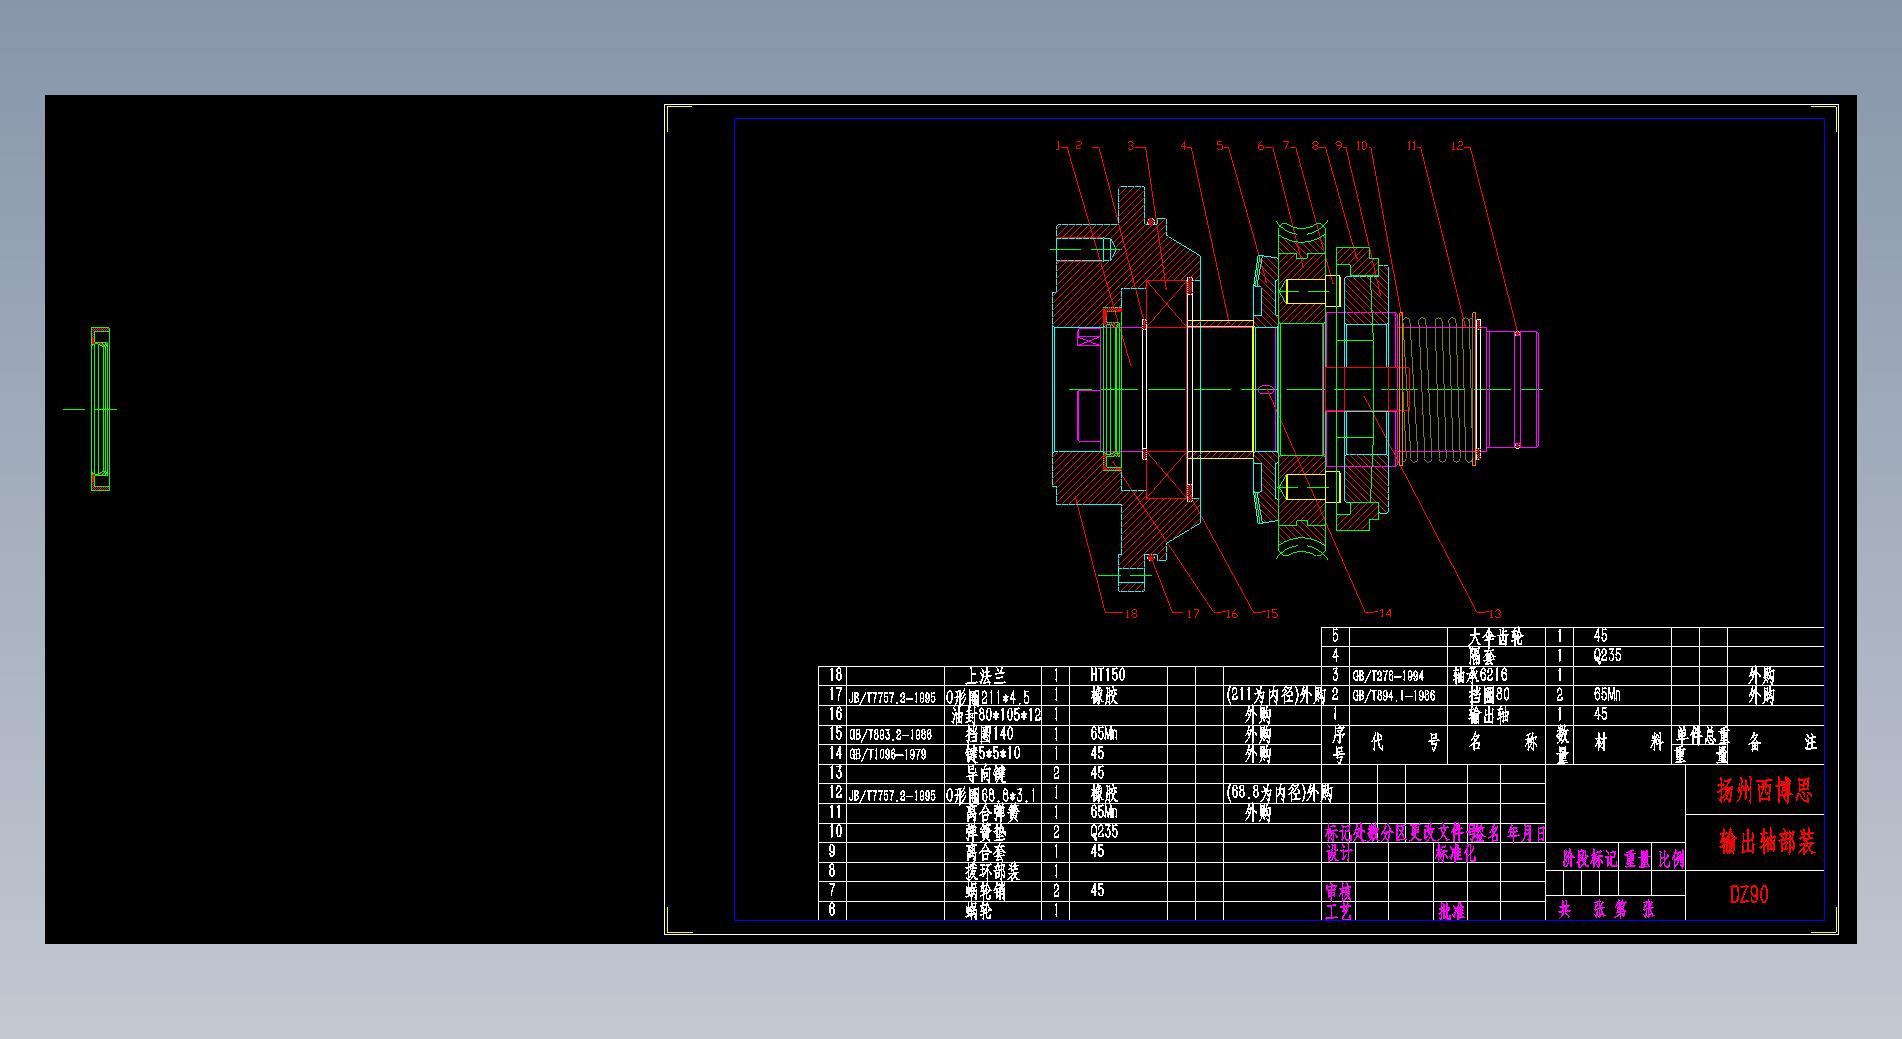Select the 数量 column header

[x=1563, y=745]
